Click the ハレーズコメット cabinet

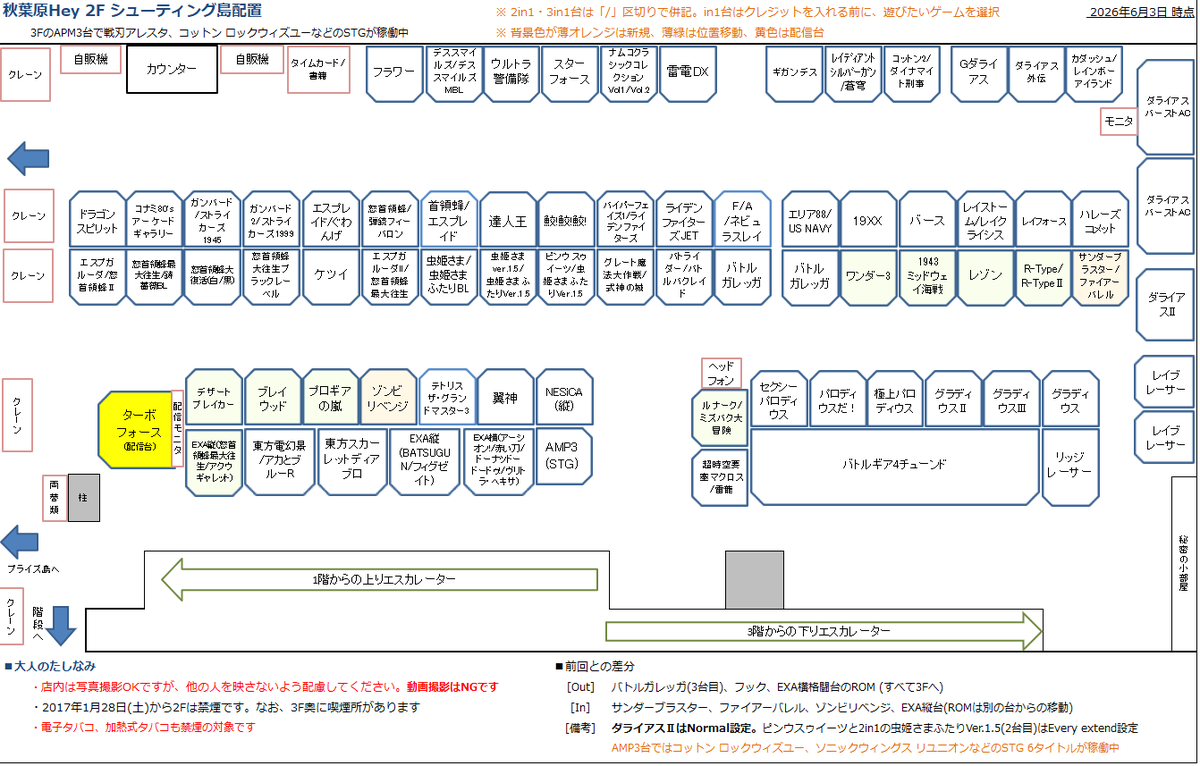click(x=1102, y=220)
